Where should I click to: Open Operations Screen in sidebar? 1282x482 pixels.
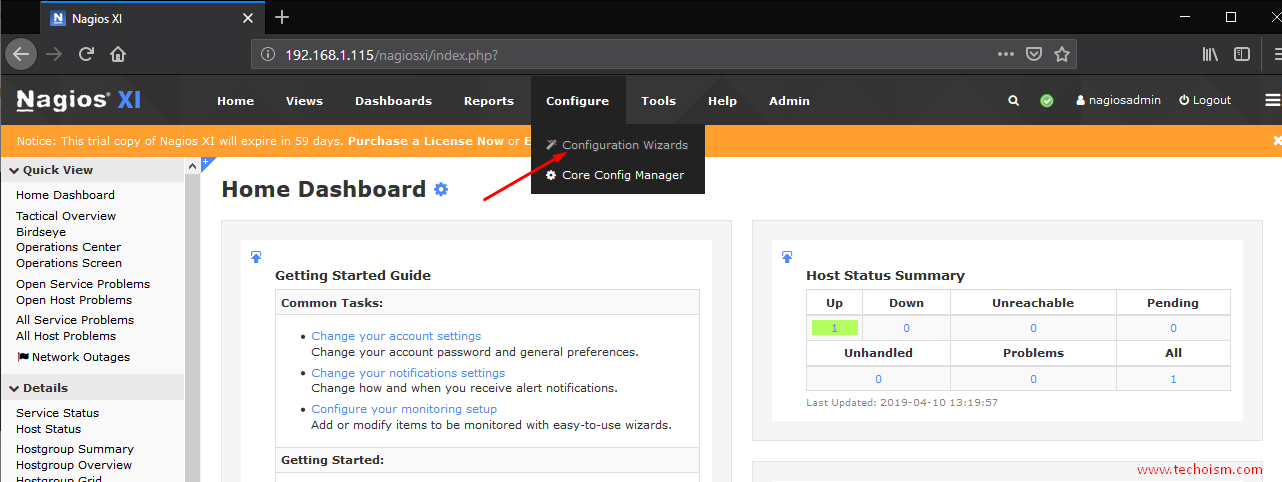(x=69, y=263)
